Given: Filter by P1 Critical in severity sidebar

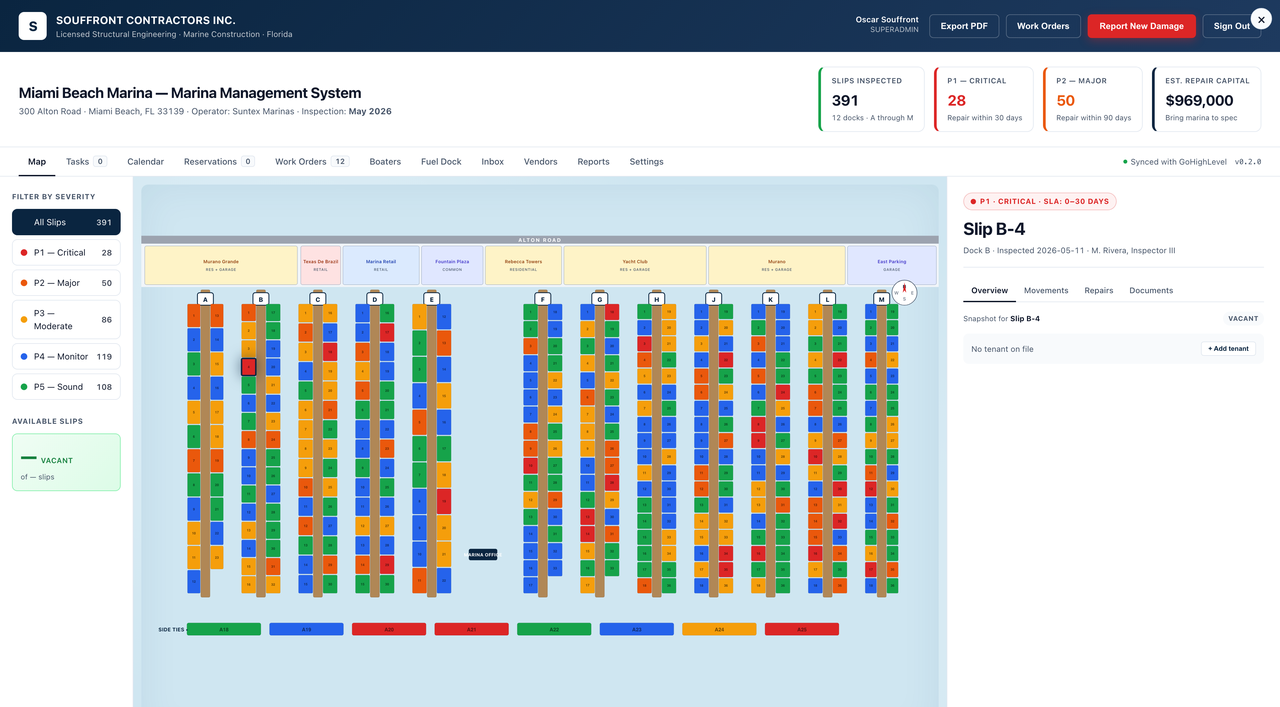Looking at the screenshot, I should tap(66, 252).
